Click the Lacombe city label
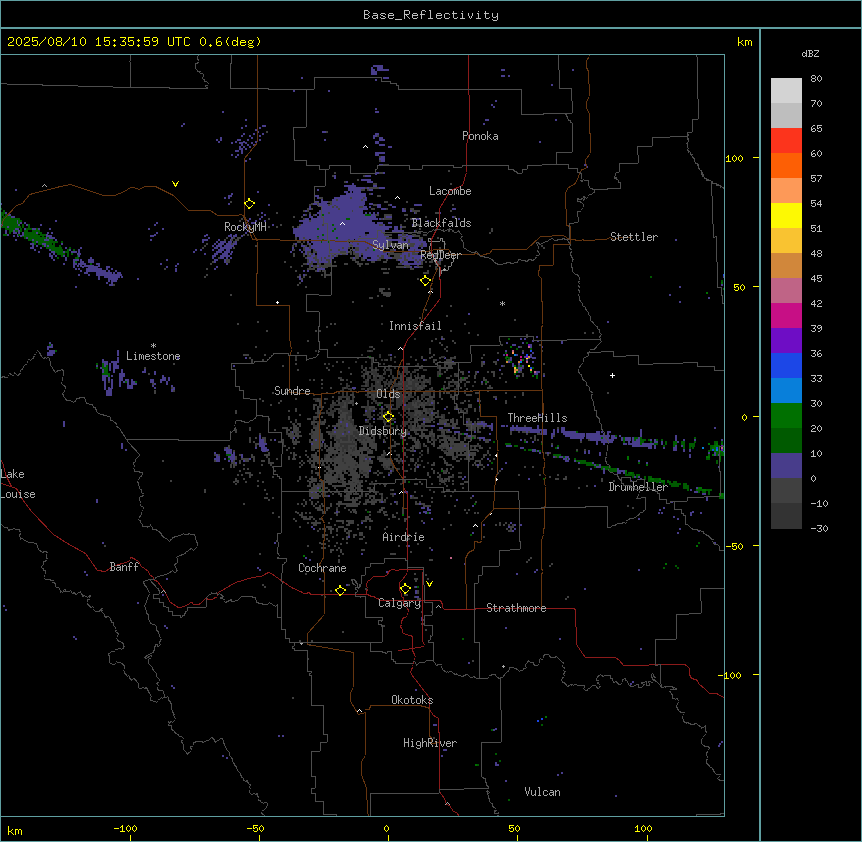 point(450,191)
